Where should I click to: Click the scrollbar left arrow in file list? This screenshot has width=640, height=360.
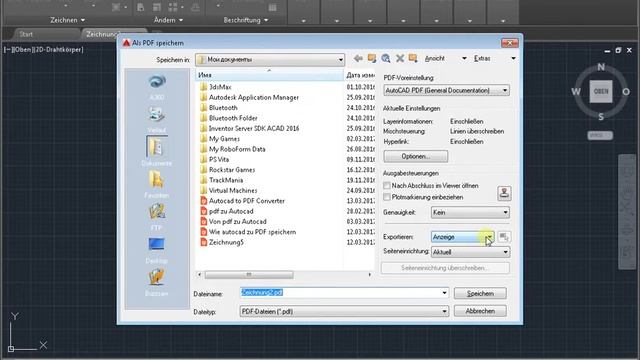click(x=200, y=275)
